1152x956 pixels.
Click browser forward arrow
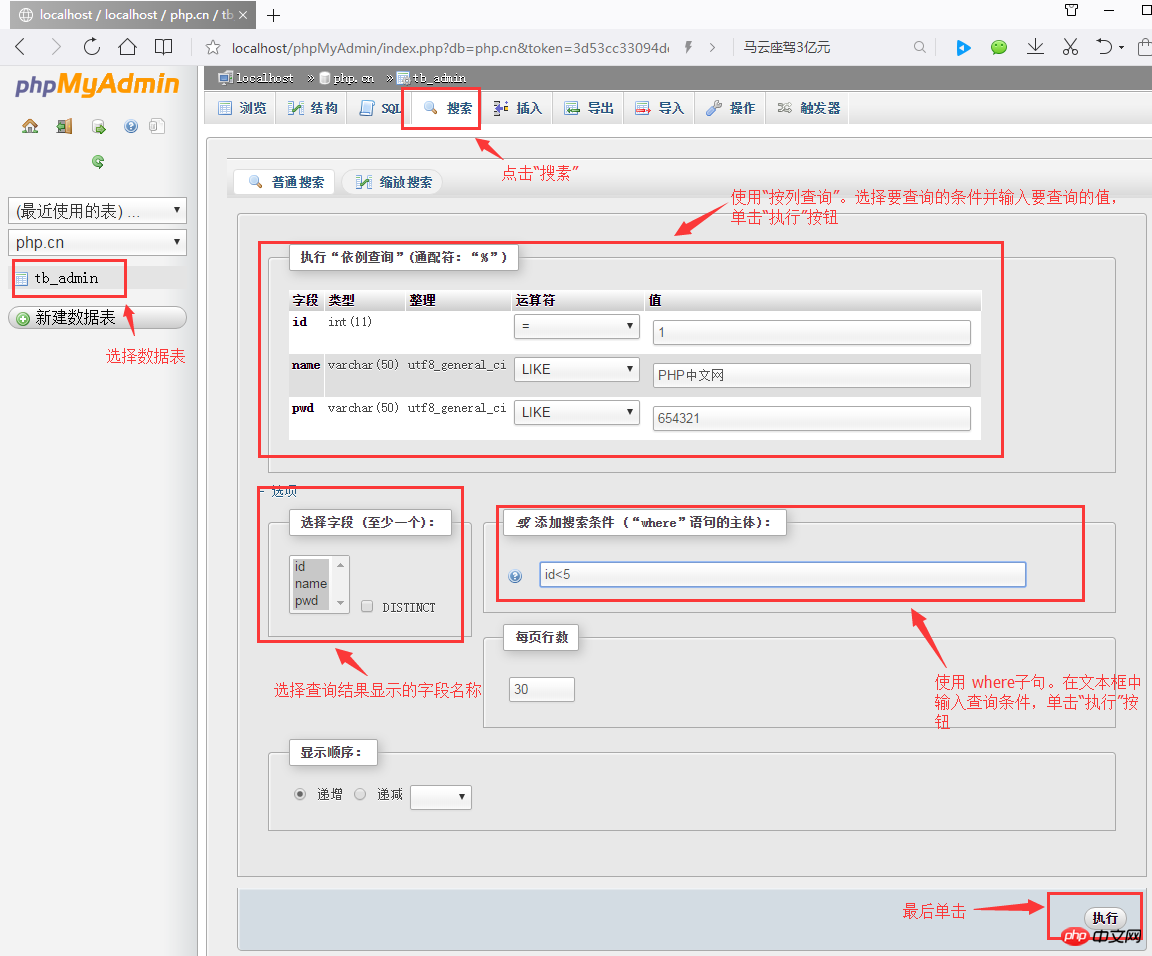[56, 47]
